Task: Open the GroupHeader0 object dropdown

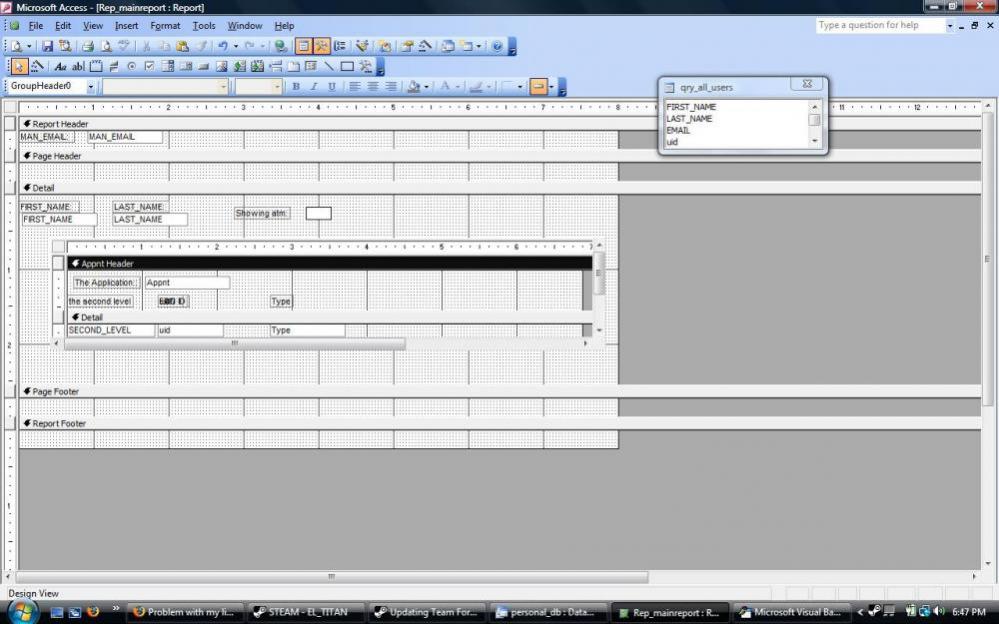Action: (x=91, y=87)
